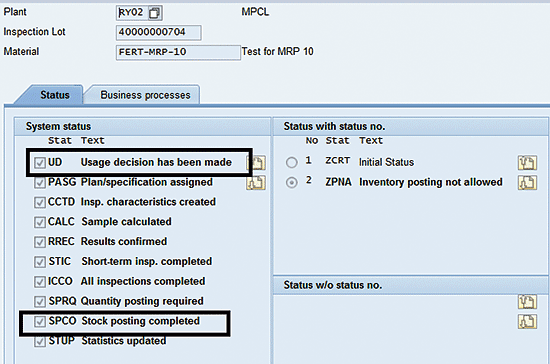Toggle the ICCO All inspections completed checkbox
This screenshot has width=550, height=364.
coord(40,282)
